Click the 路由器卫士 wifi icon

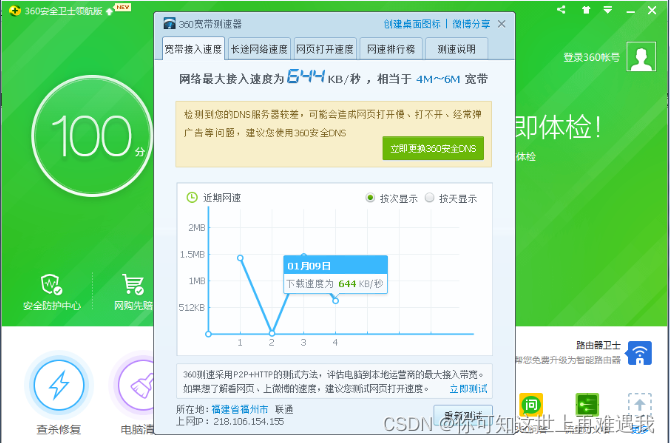640,353
